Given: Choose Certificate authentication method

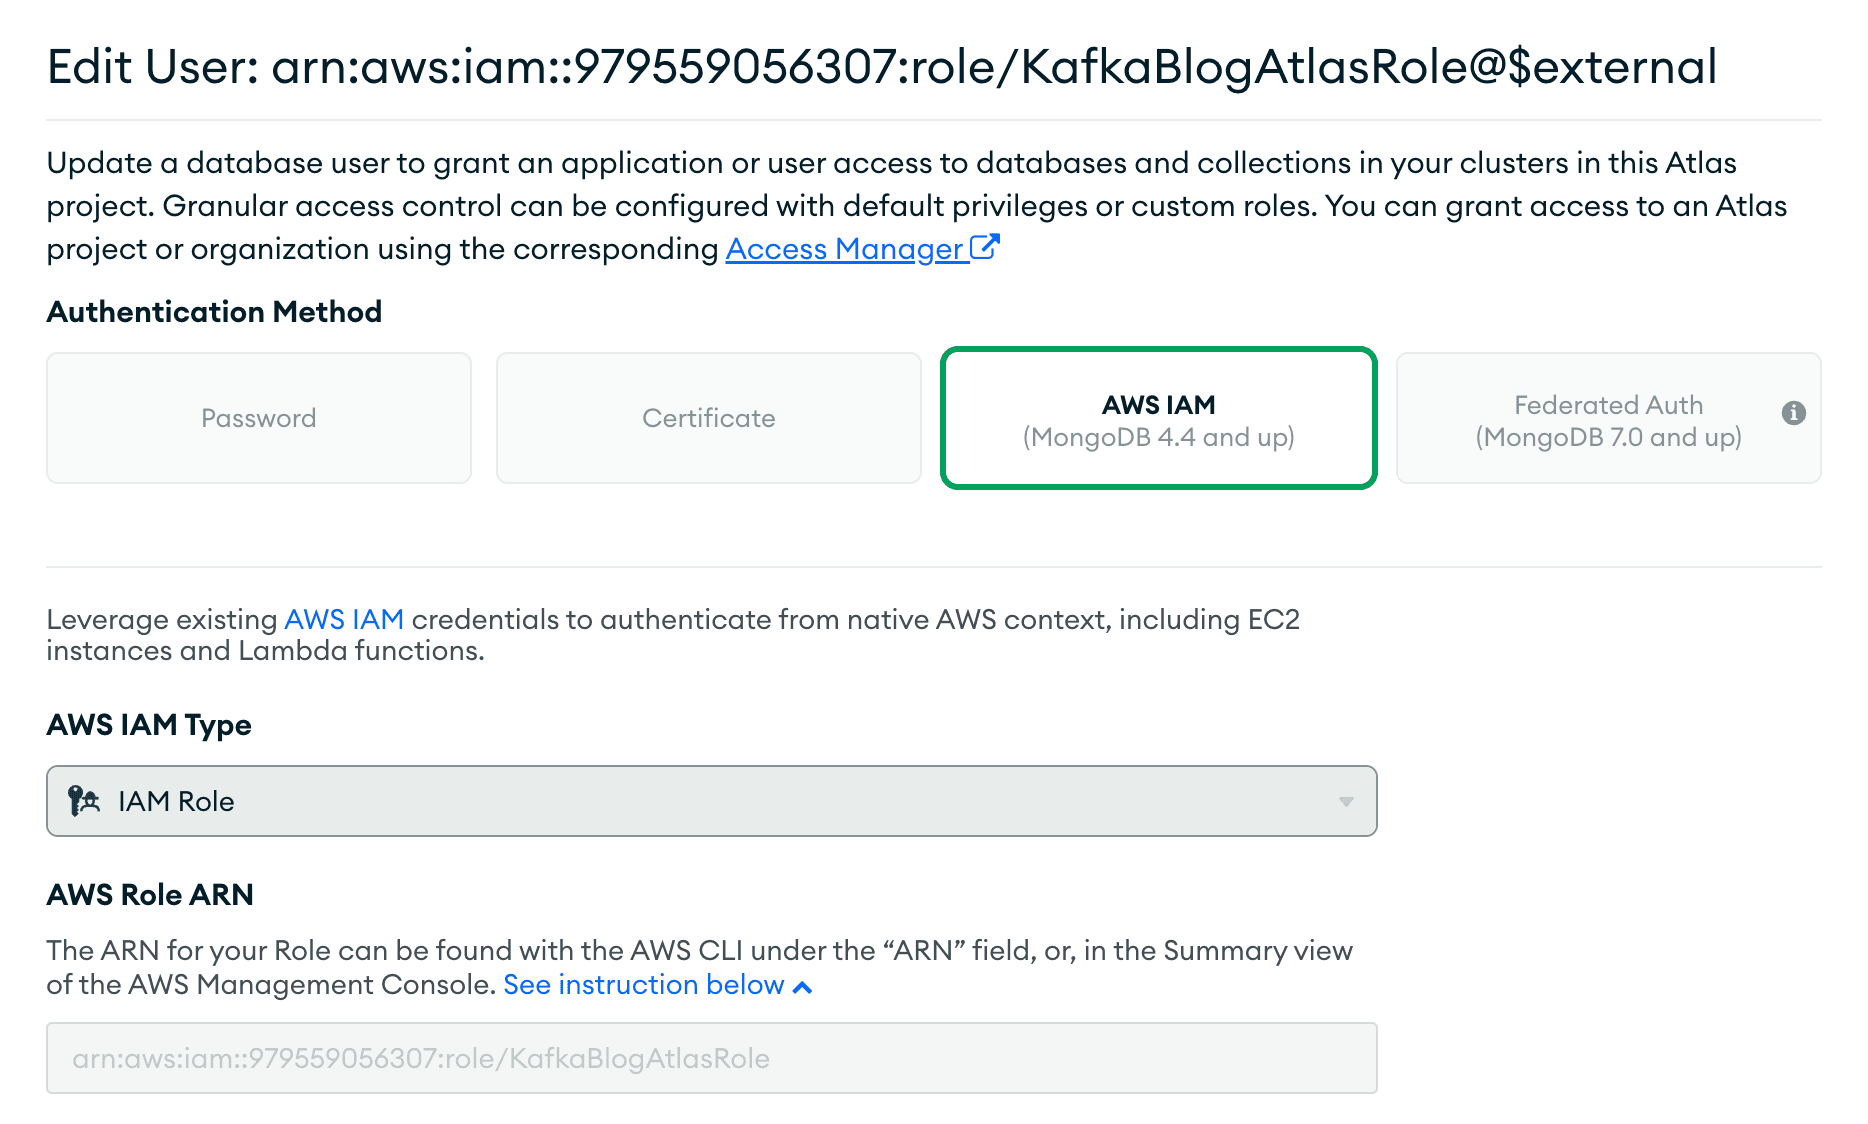Looking at the screenshot, I should [x=708, y=418].
